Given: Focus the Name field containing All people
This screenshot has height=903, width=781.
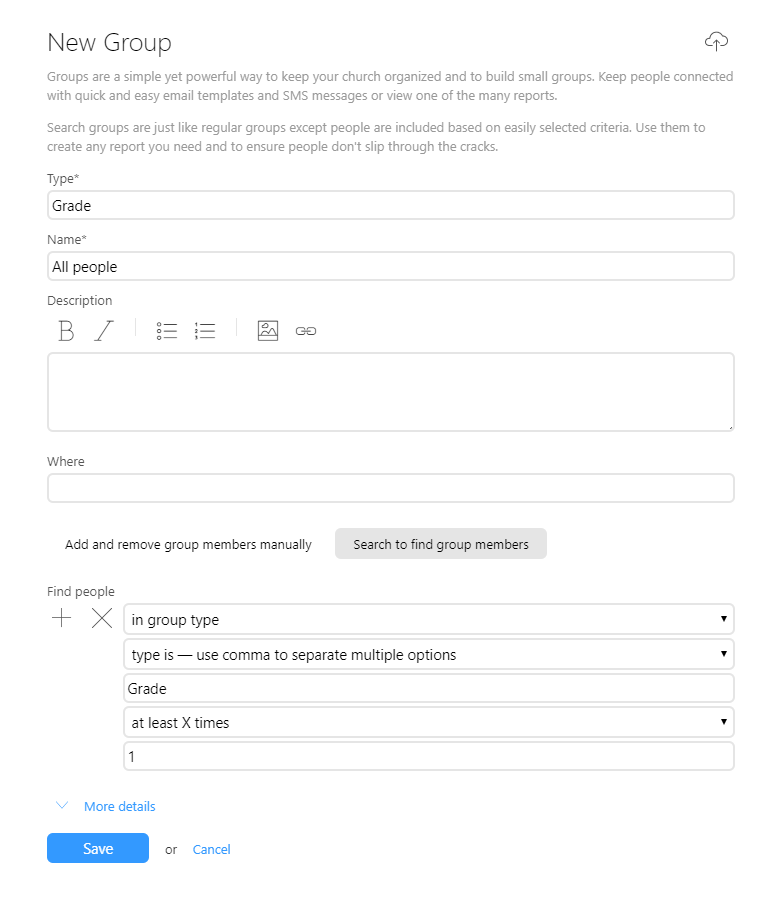Looking at the screenshot, I should coord(390,267).
